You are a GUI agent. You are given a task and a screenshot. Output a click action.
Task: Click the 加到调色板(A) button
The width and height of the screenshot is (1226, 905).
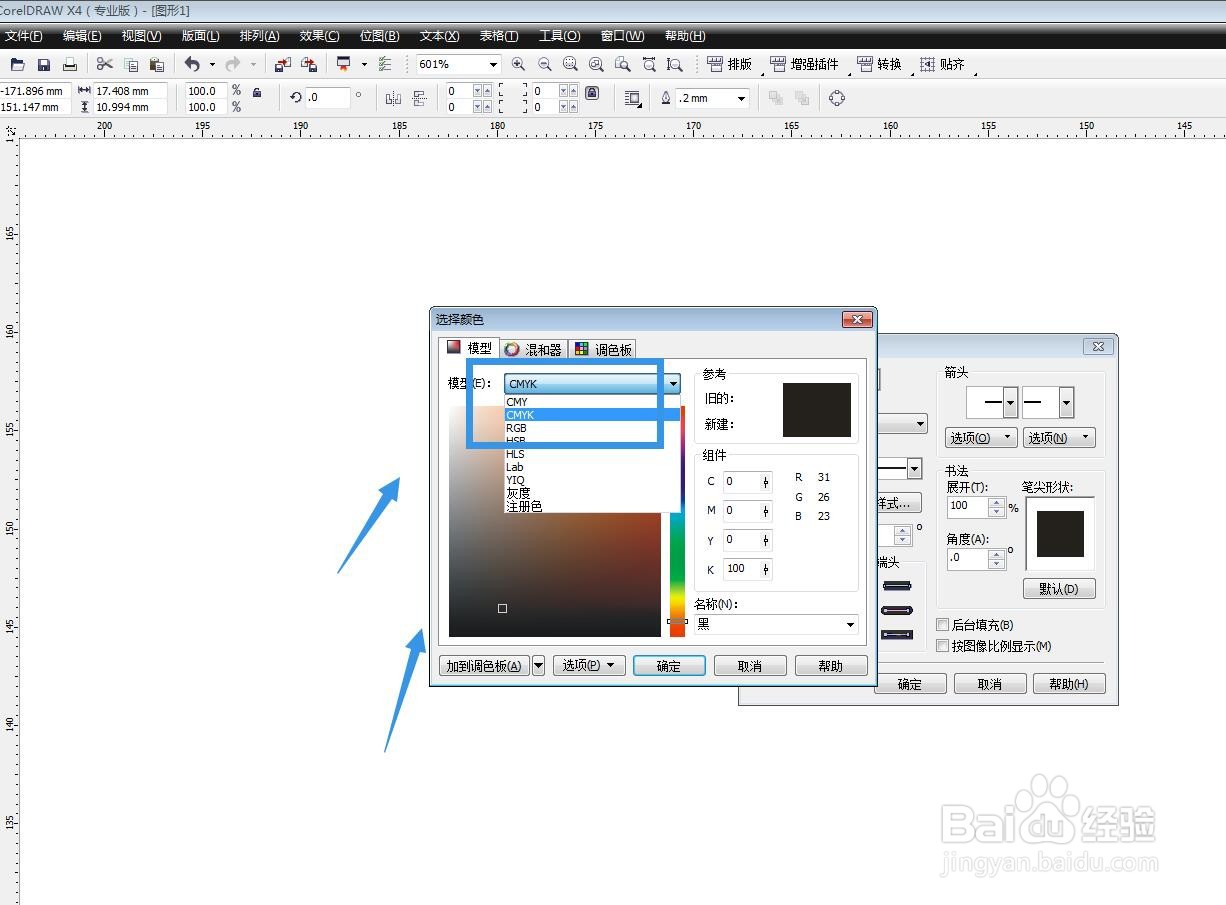pyautogui.click(x=485, y=666)
